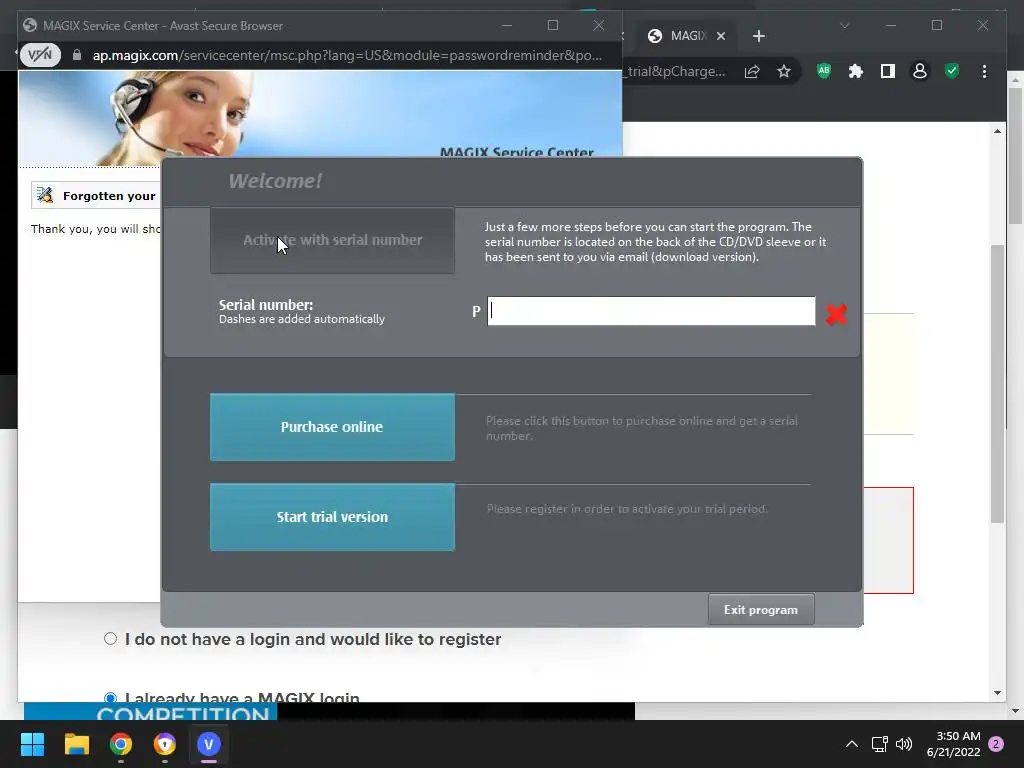This screenshot has width=1024, height=768.
Task: Click the Purchase online button
Action: (332, 427)
